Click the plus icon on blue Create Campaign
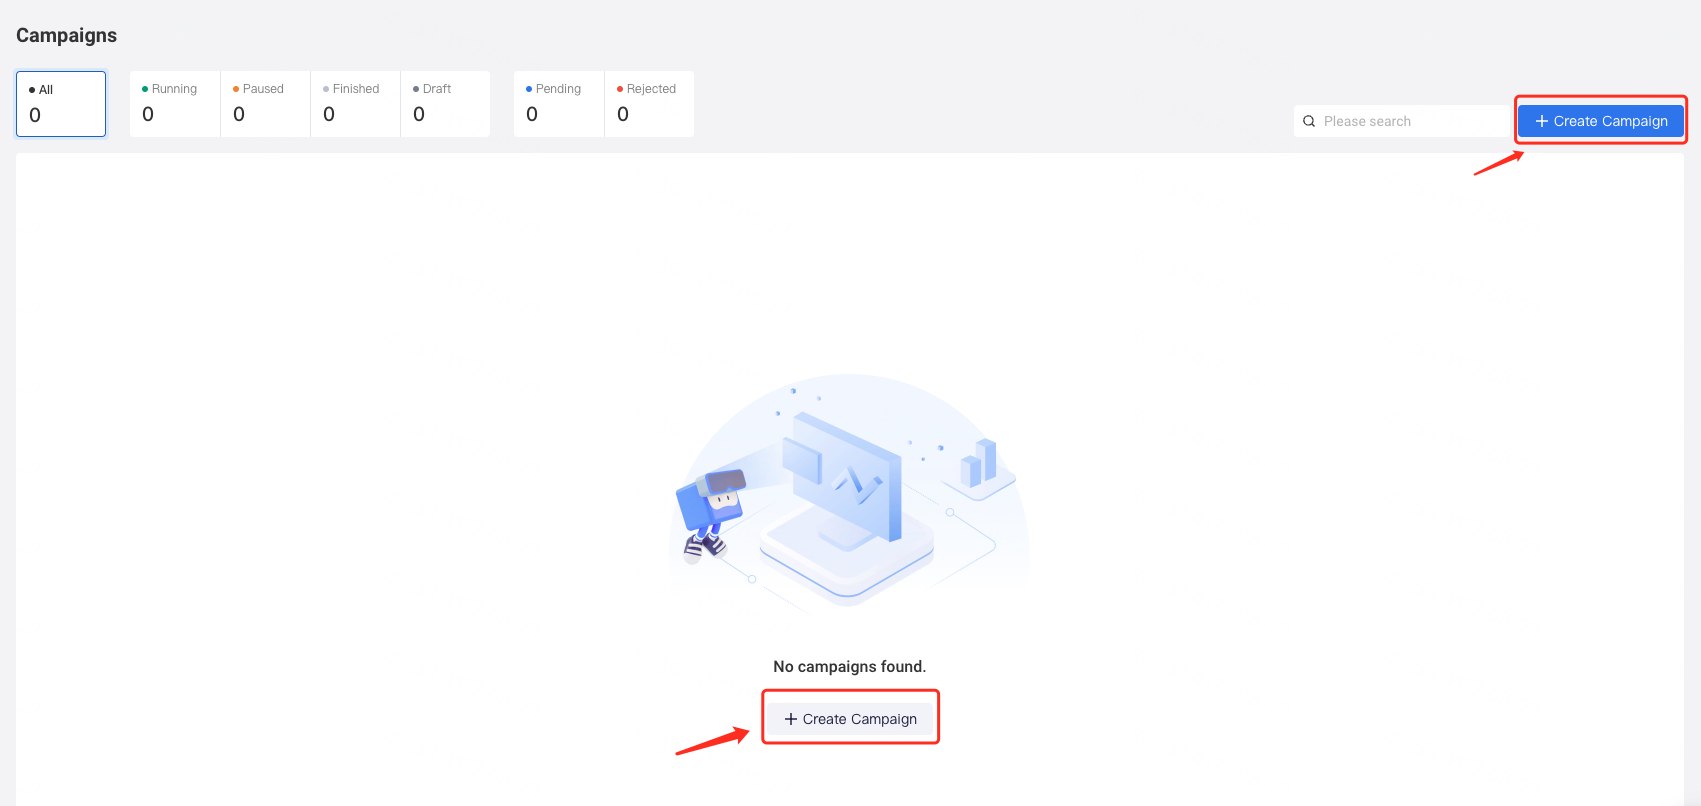This screenshot has width=1701, height=806. click(1542, 121)
